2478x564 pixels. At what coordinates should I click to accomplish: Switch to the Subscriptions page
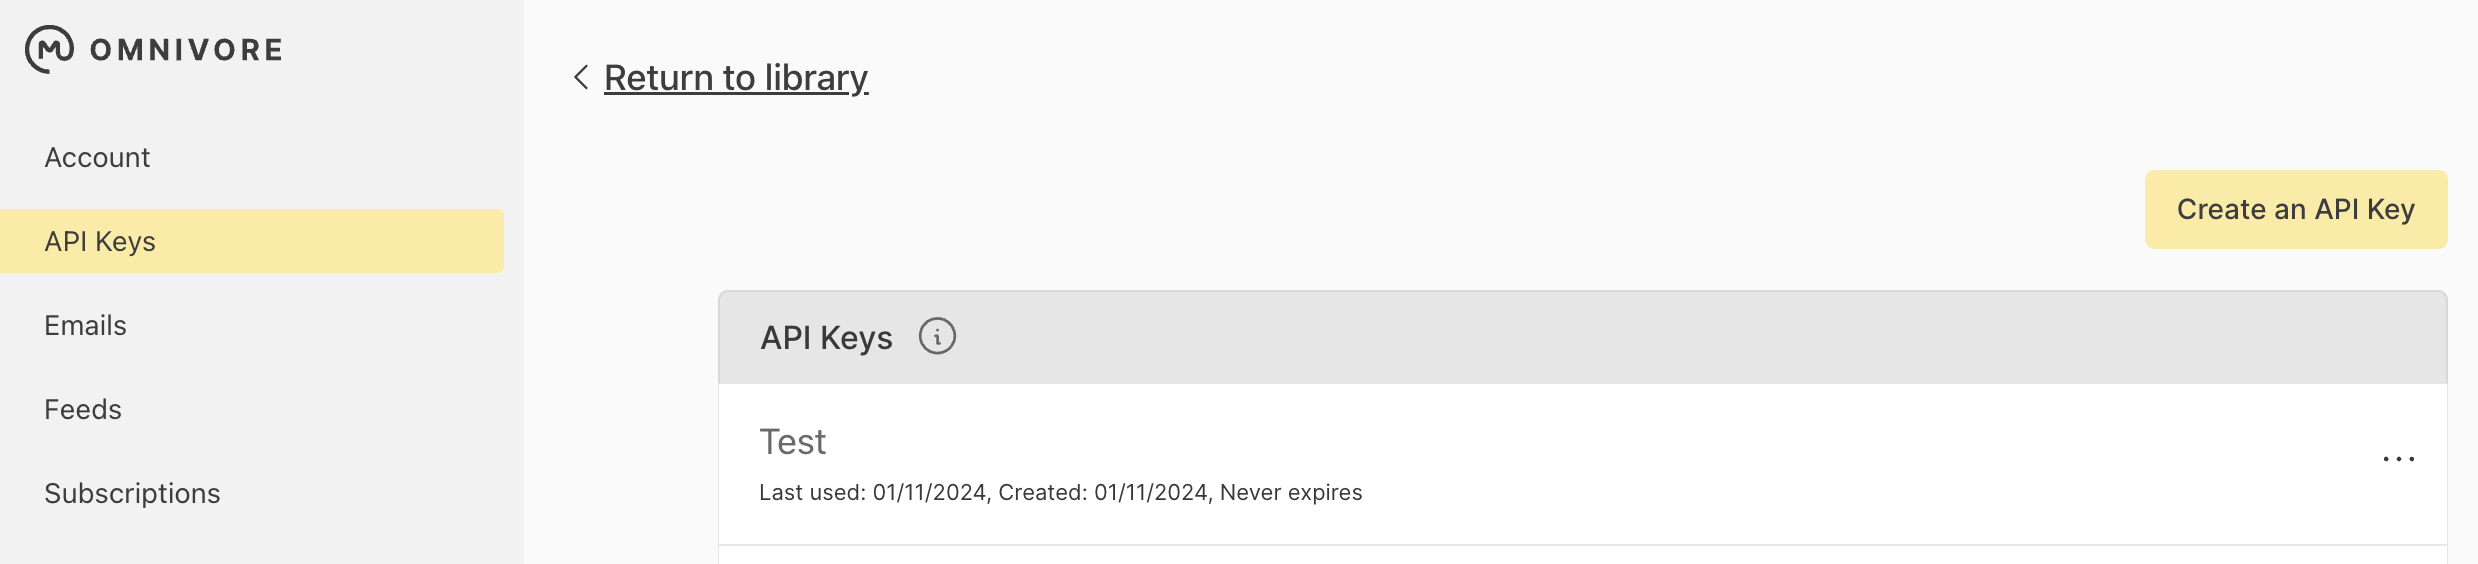(132, 493)
